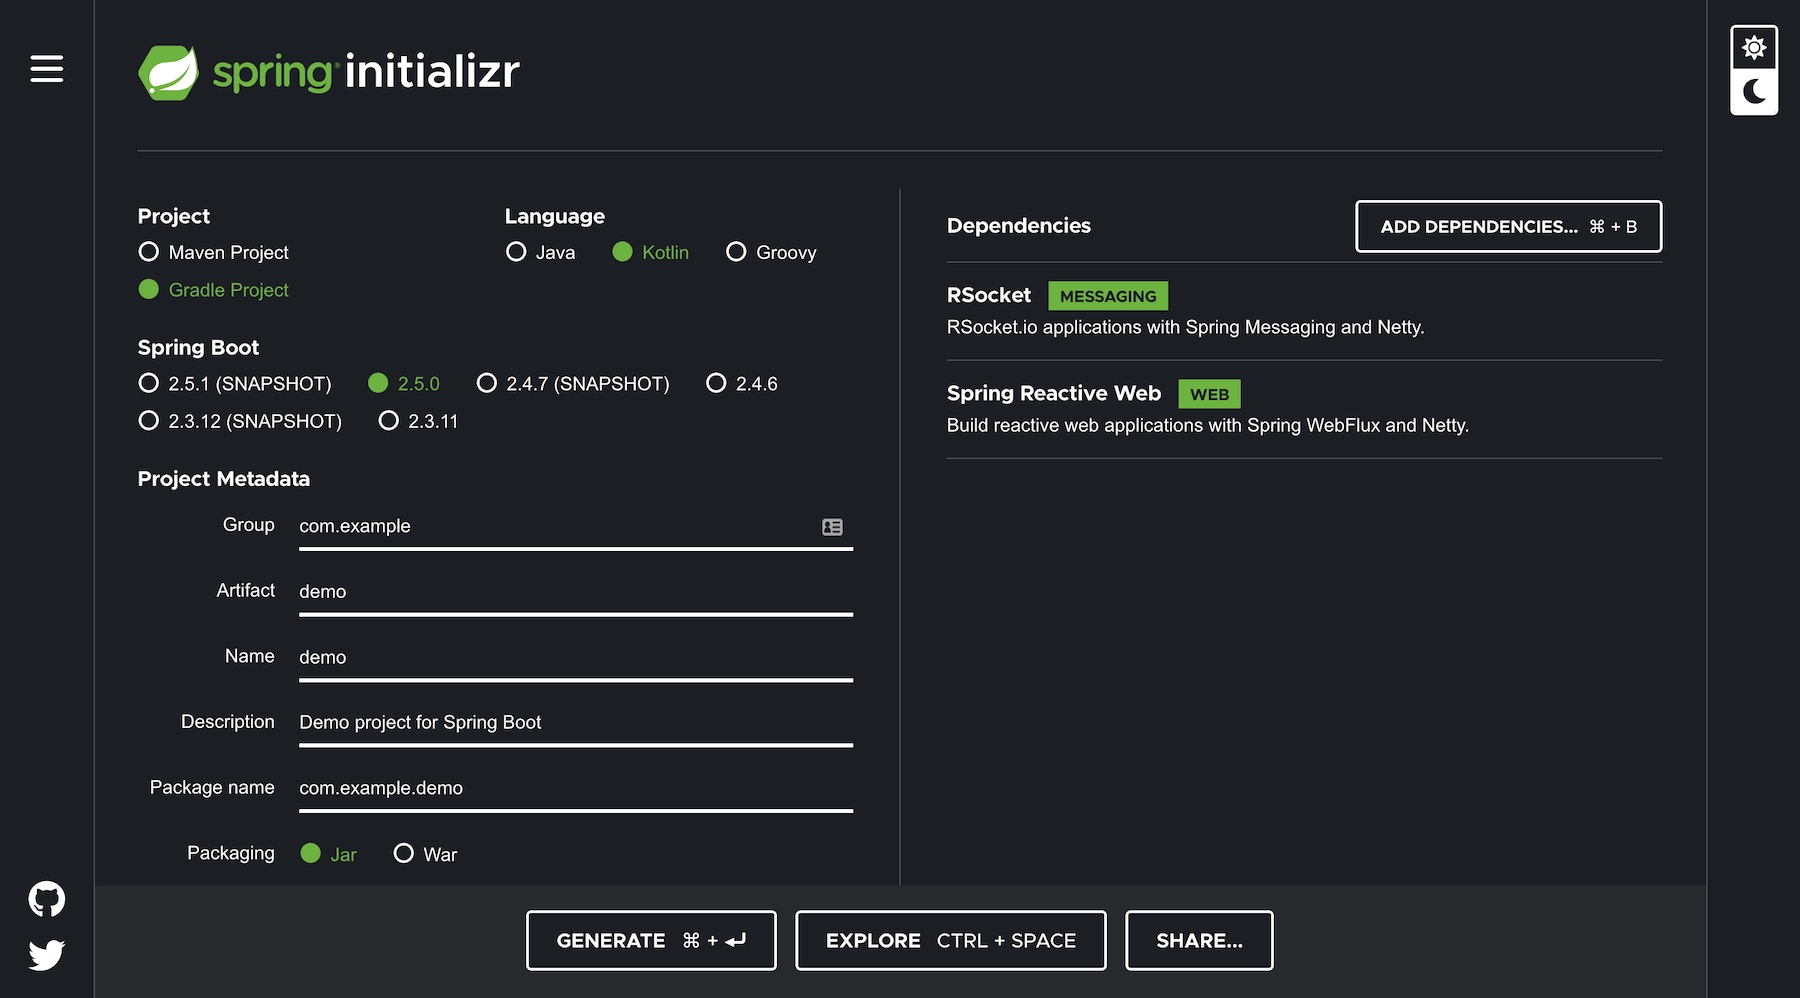Choose Groovy as the language
1800x998 pixels.
(x=771, y=252)
